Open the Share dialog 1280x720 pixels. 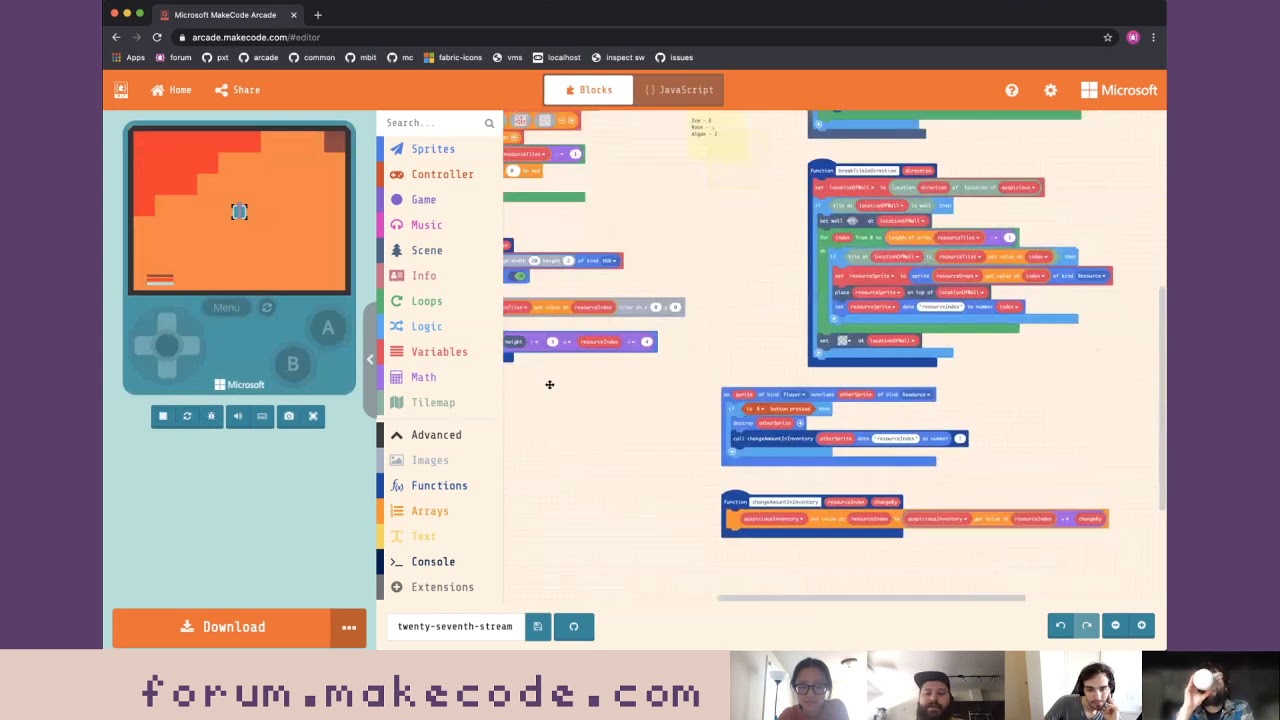(237, 90)
